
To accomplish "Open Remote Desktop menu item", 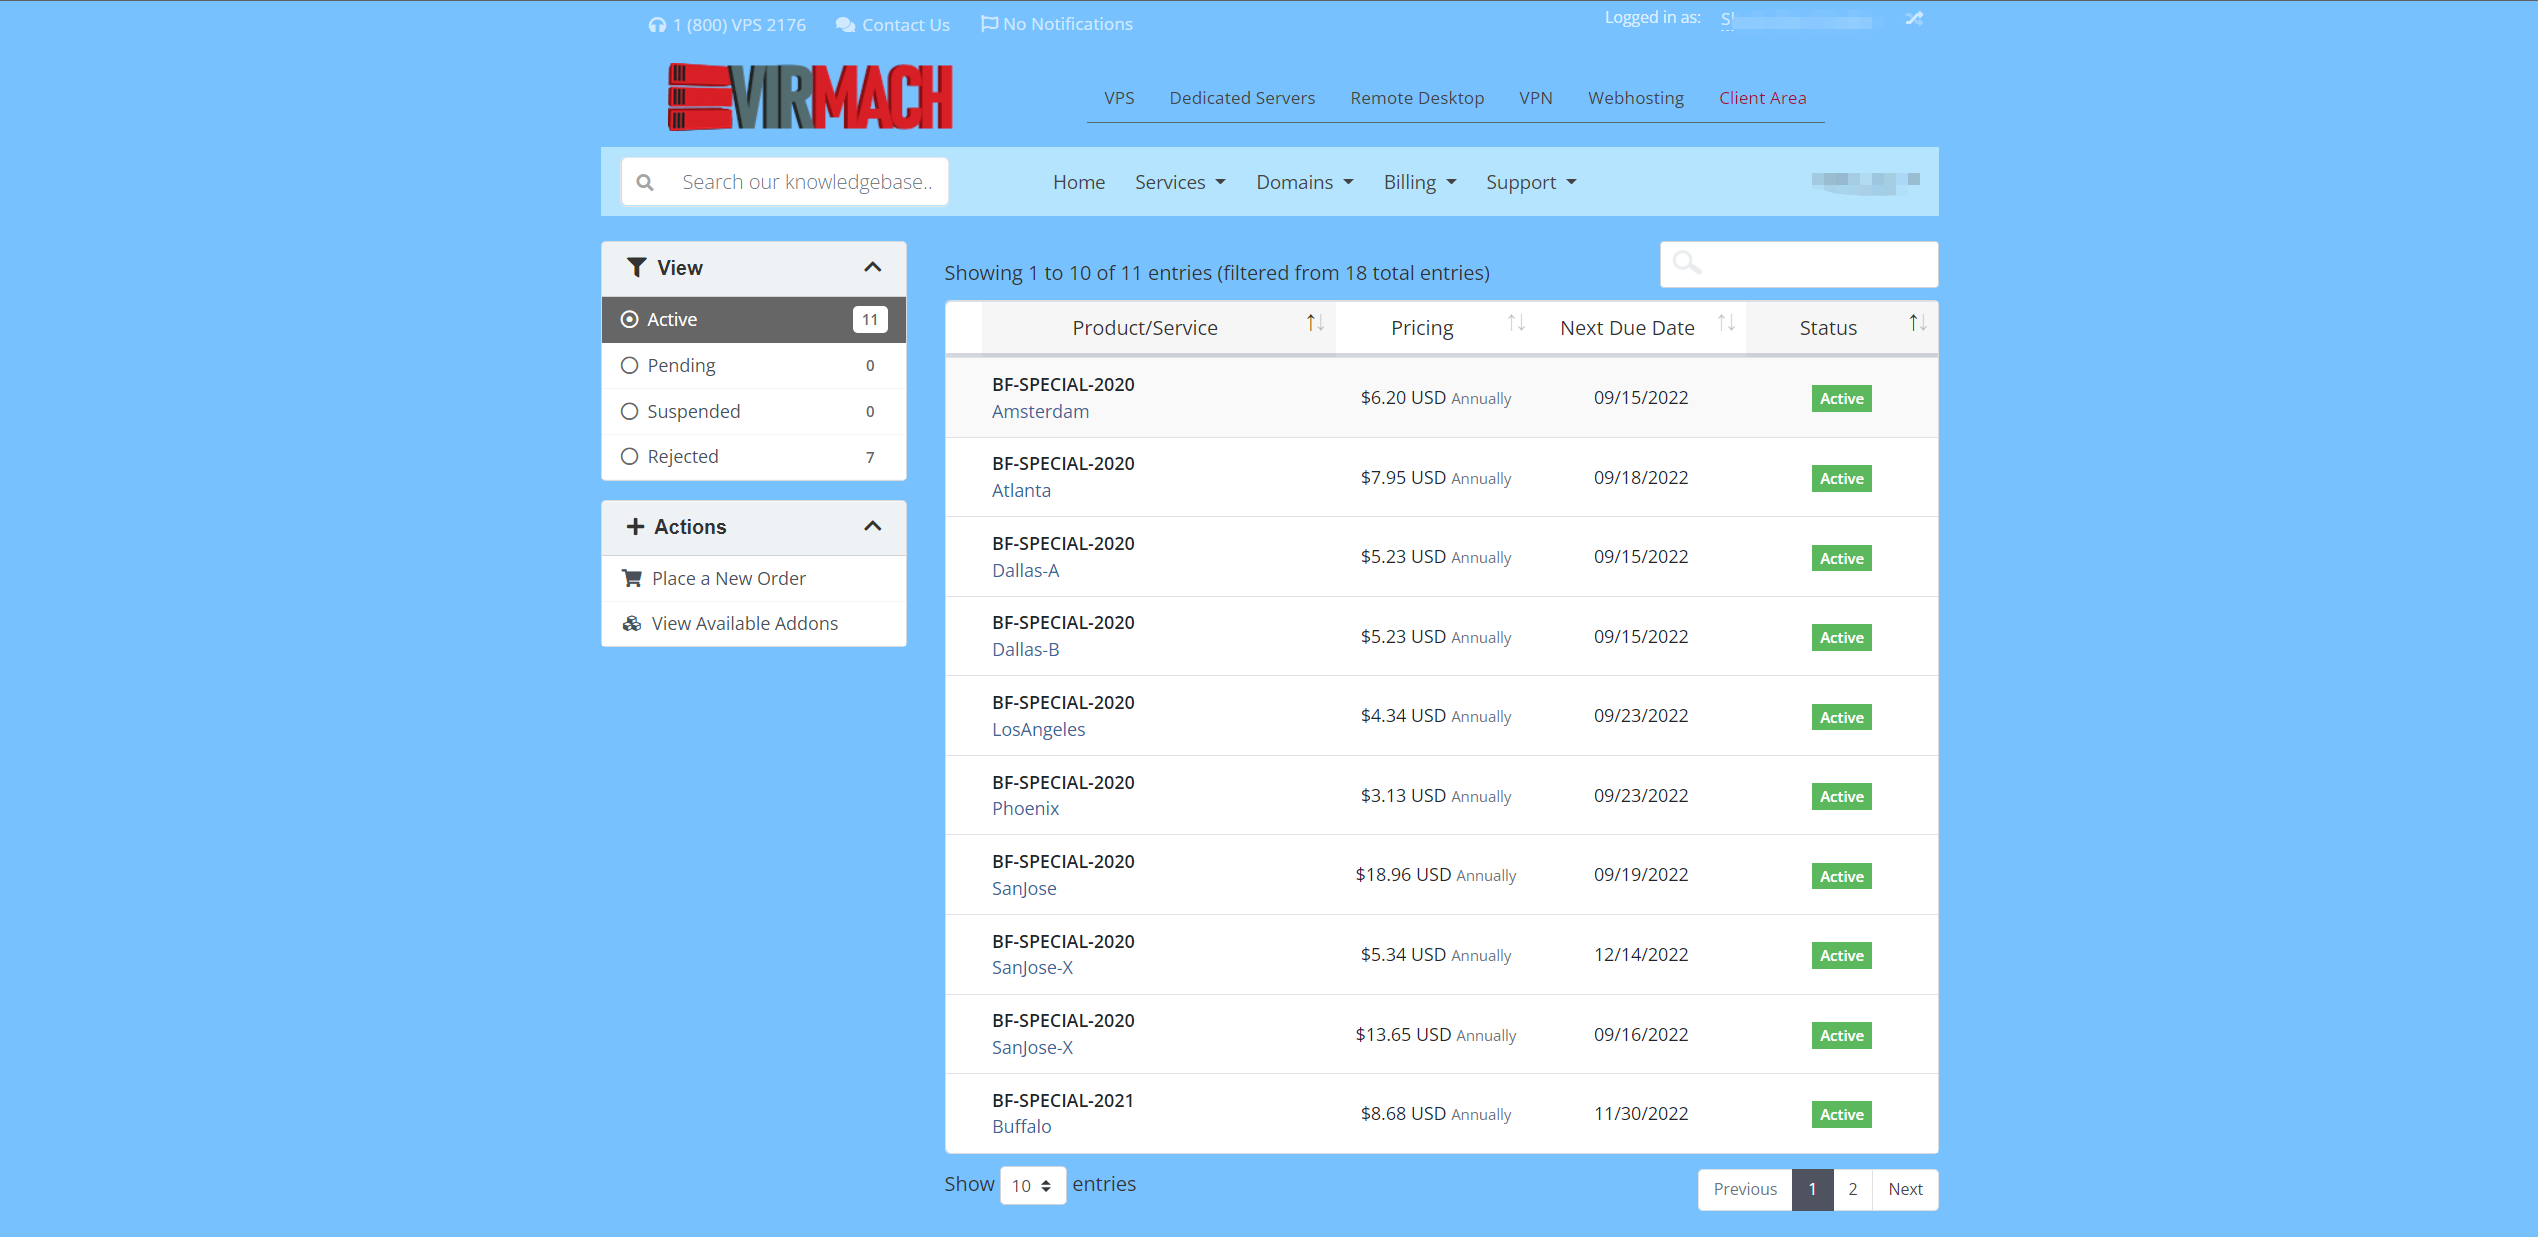I will tap(1417, 98).
